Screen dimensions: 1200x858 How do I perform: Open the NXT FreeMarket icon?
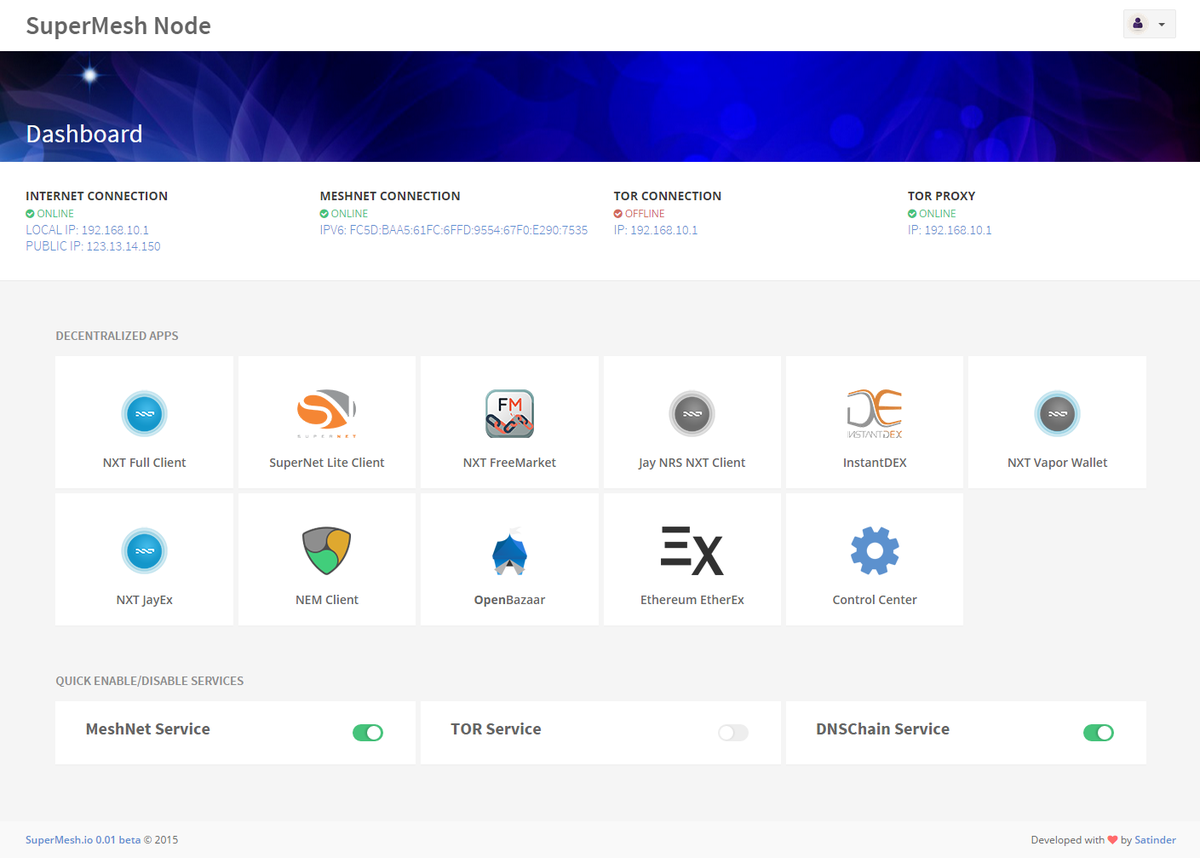(x=509, y=413)
